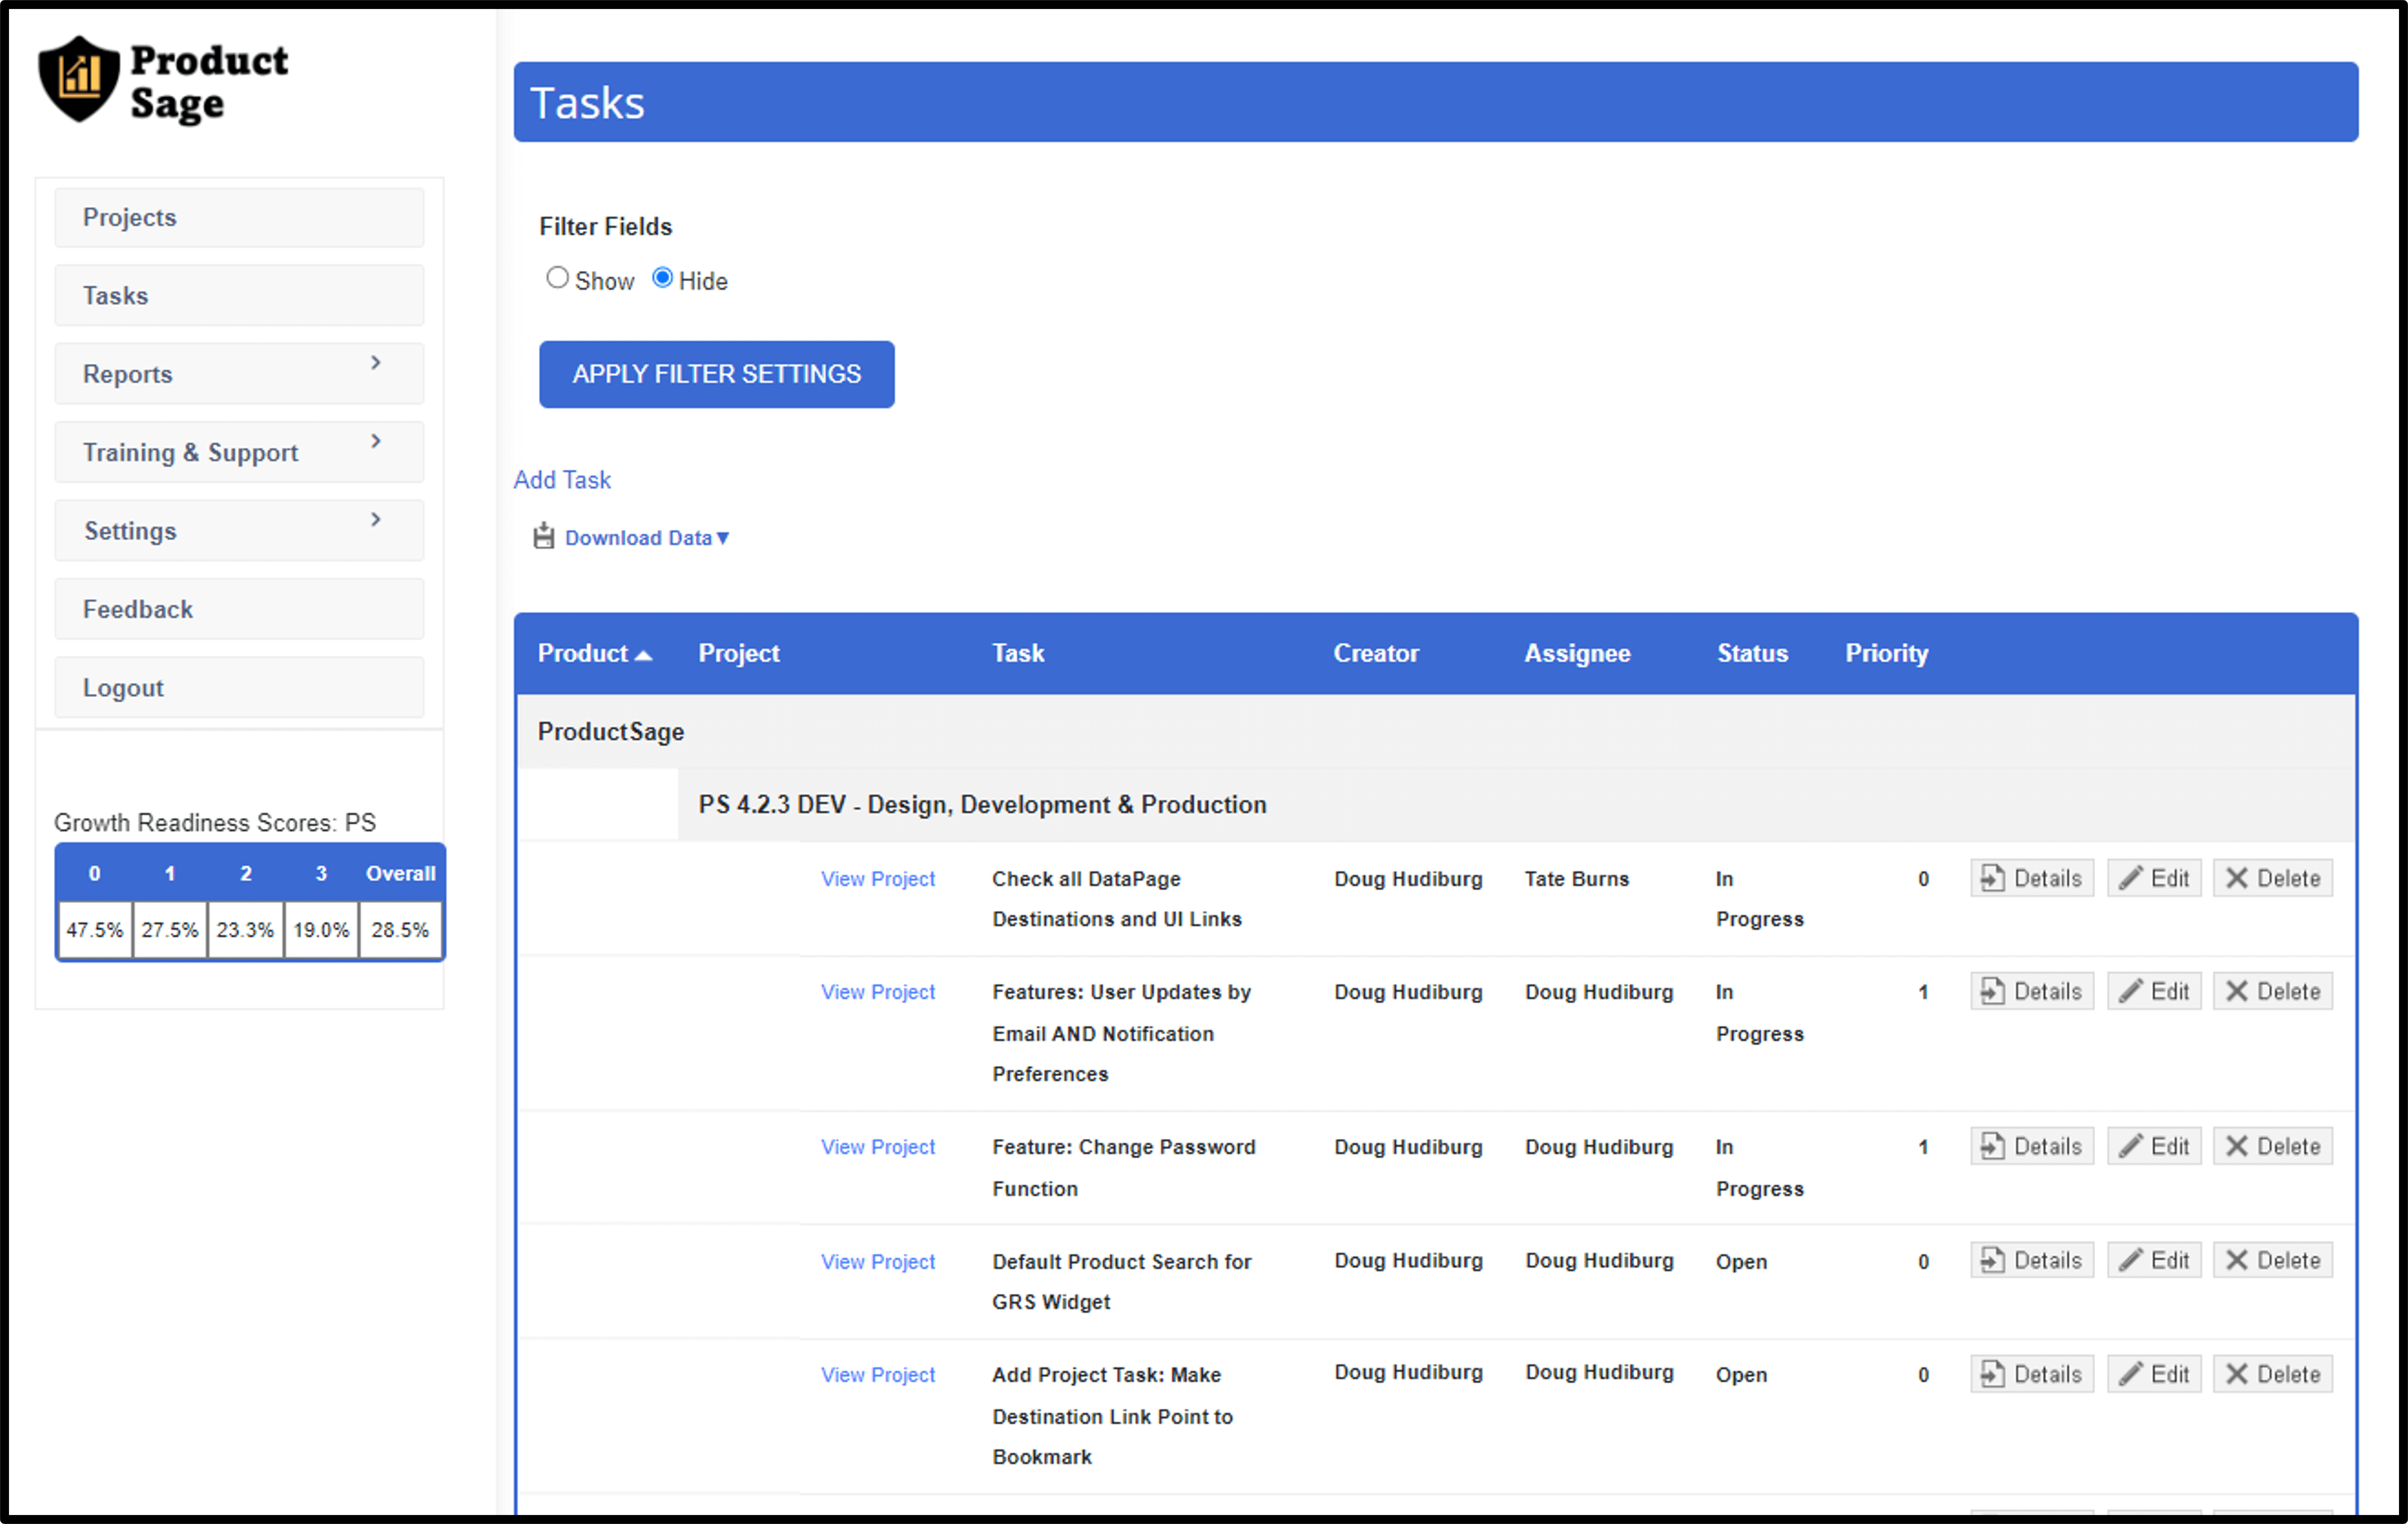Image resolution: width=2408 pixels, height=1524 pixels.
Task: Click the Product Sage shield logo
Action: click(x=79, y=79)
